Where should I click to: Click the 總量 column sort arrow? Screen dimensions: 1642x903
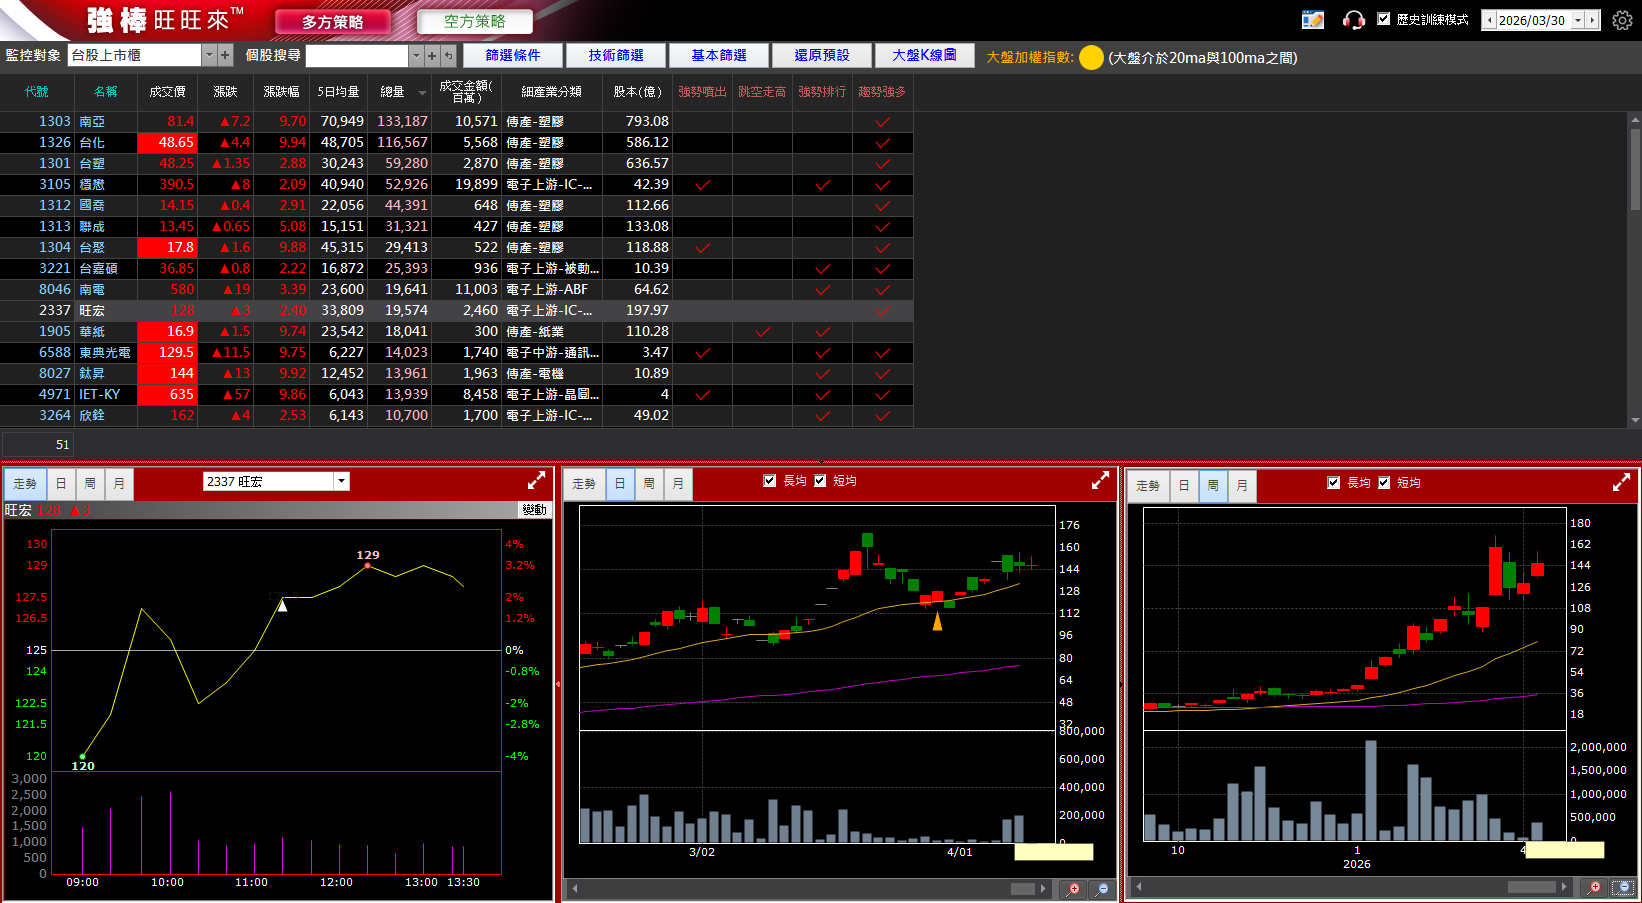point(422,93)
